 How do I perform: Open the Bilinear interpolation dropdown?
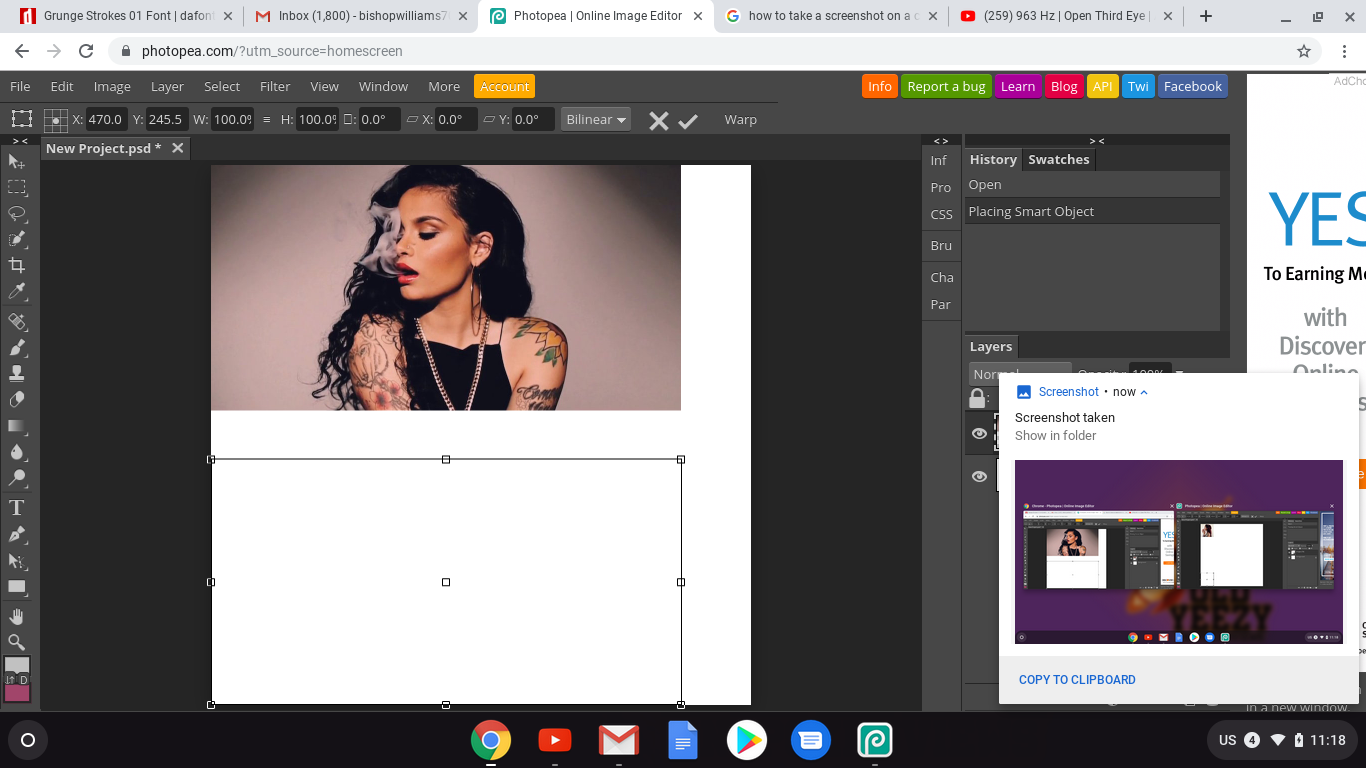point(596,119)
